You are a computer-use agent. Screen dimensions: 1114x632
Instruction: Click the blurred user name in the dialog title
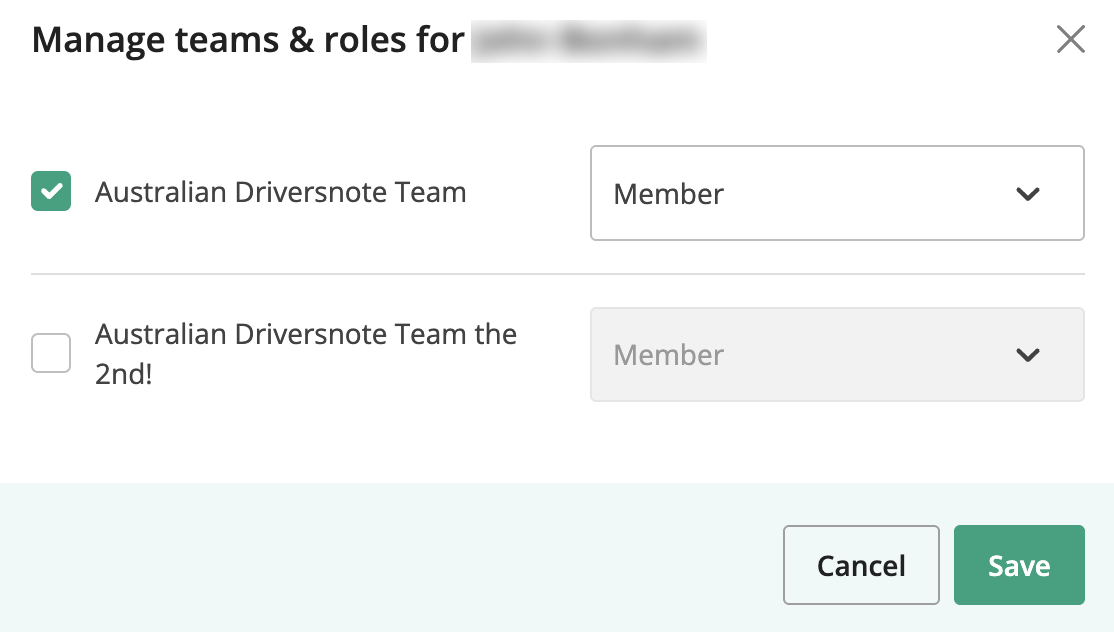[588, 41]
